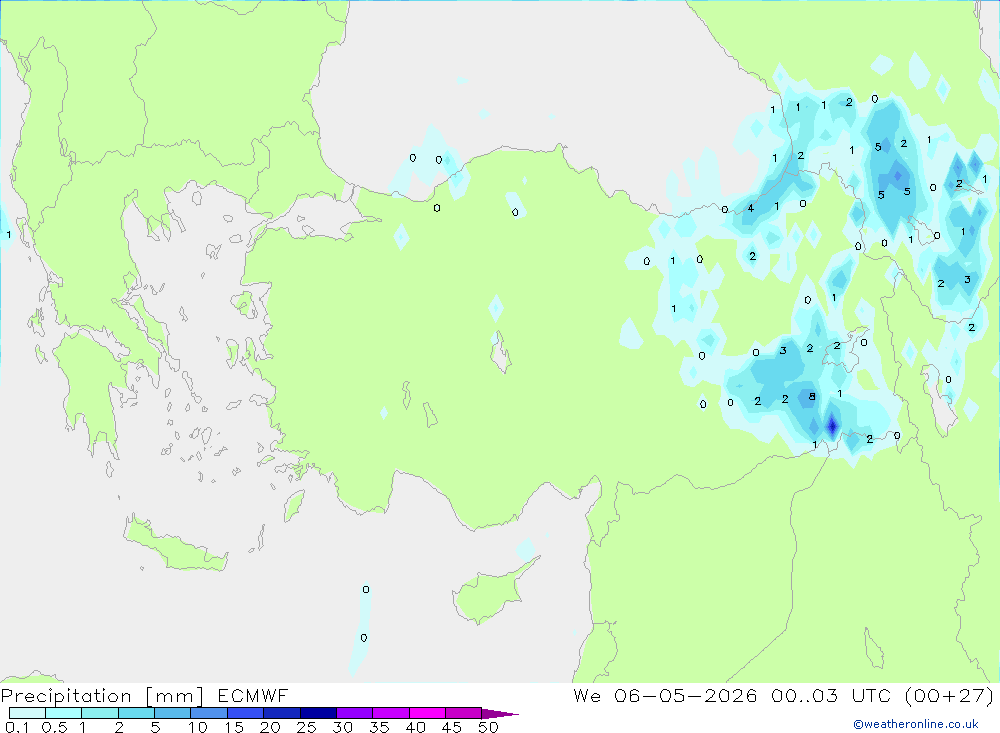1000x733 pixels.
Task: Click the darkest blue precipitation peak on the map
Action: pyautogui.click(x=832, y=426)
